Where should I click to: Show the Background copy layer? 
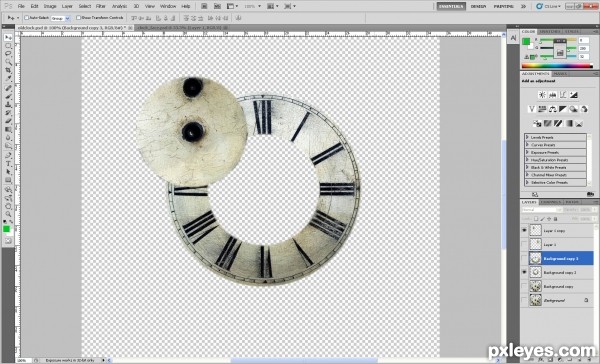coord(524,286)
